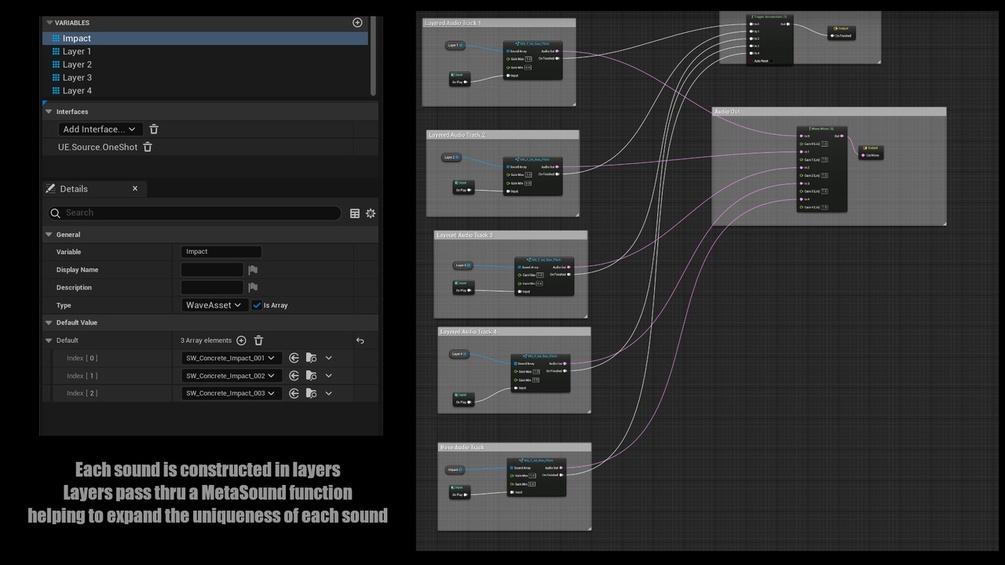The image size is (1005, 565).
Task: Open SW_Concrete_Impact_002 asset dropdown
Action: click(x=231, y=376)
